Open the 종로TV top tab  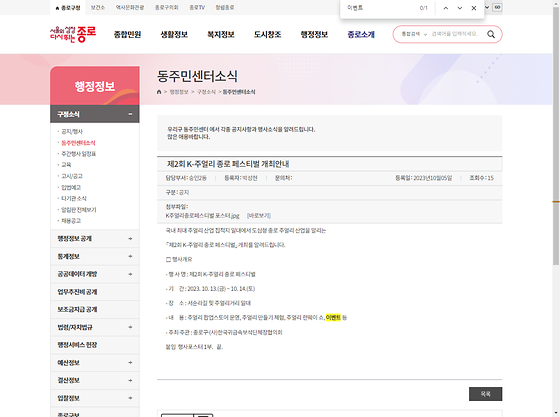[197, 7]
